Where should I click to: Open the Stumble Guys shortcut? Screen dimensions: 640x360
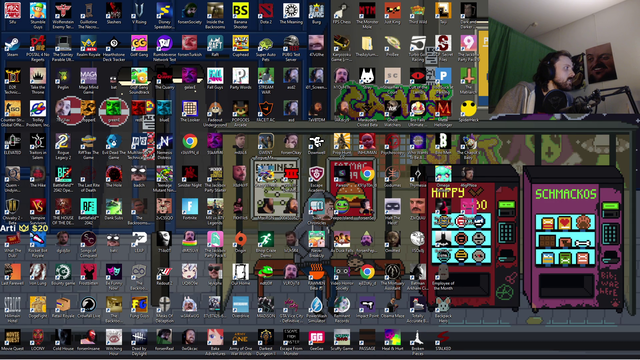38,11
